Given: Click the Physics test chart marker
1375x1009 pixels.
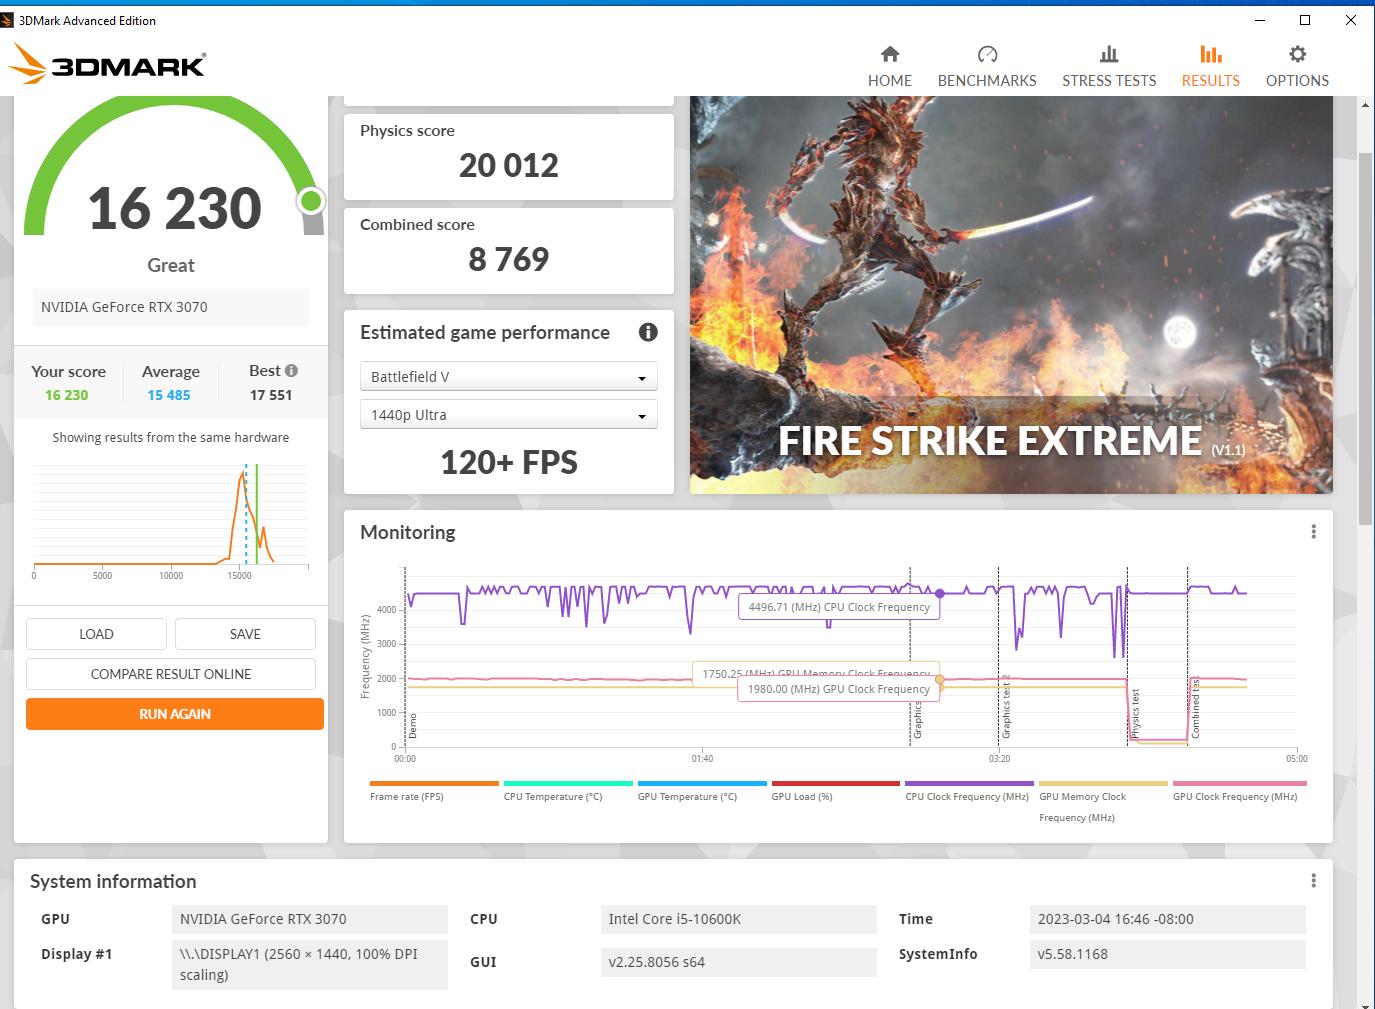Looking at the screenshot, I should point(1135,714).
